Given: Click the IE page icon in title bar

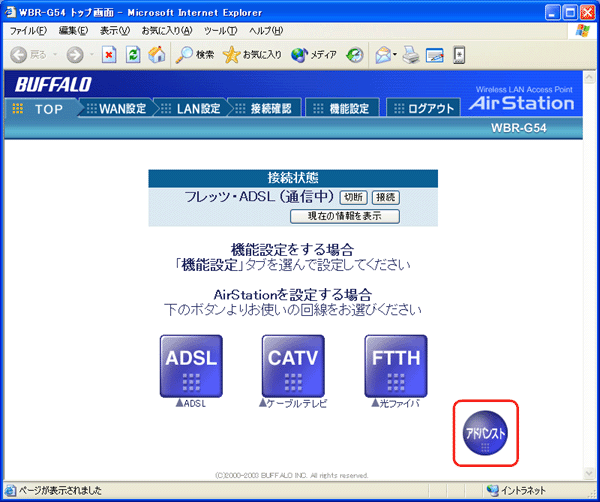Looking at the screenshot, I should click(11, 13).
